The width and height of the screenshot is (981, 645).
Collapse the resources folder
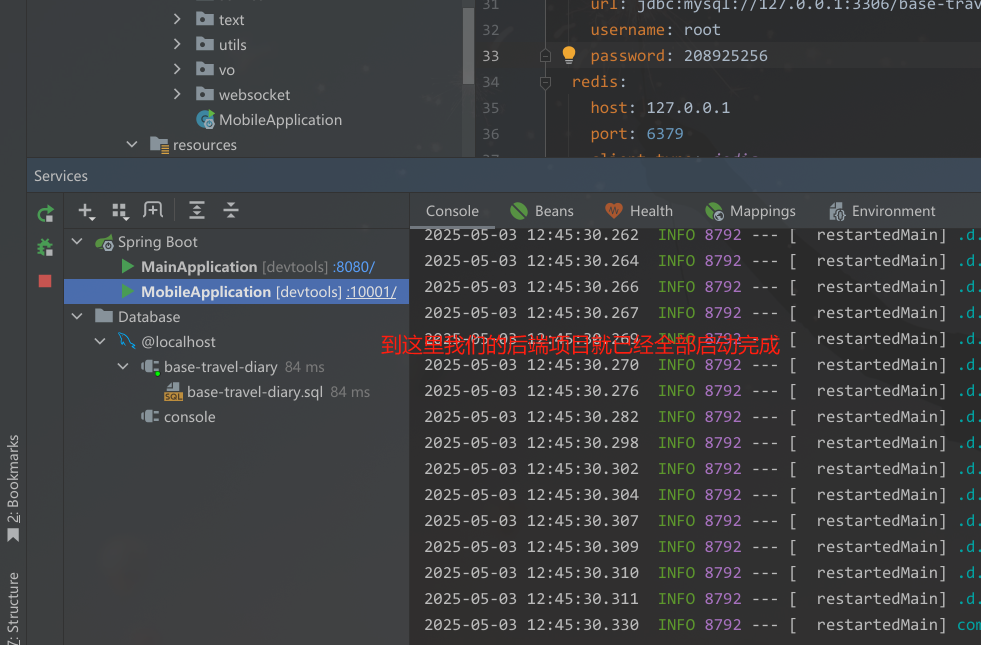tap(131, 145)
